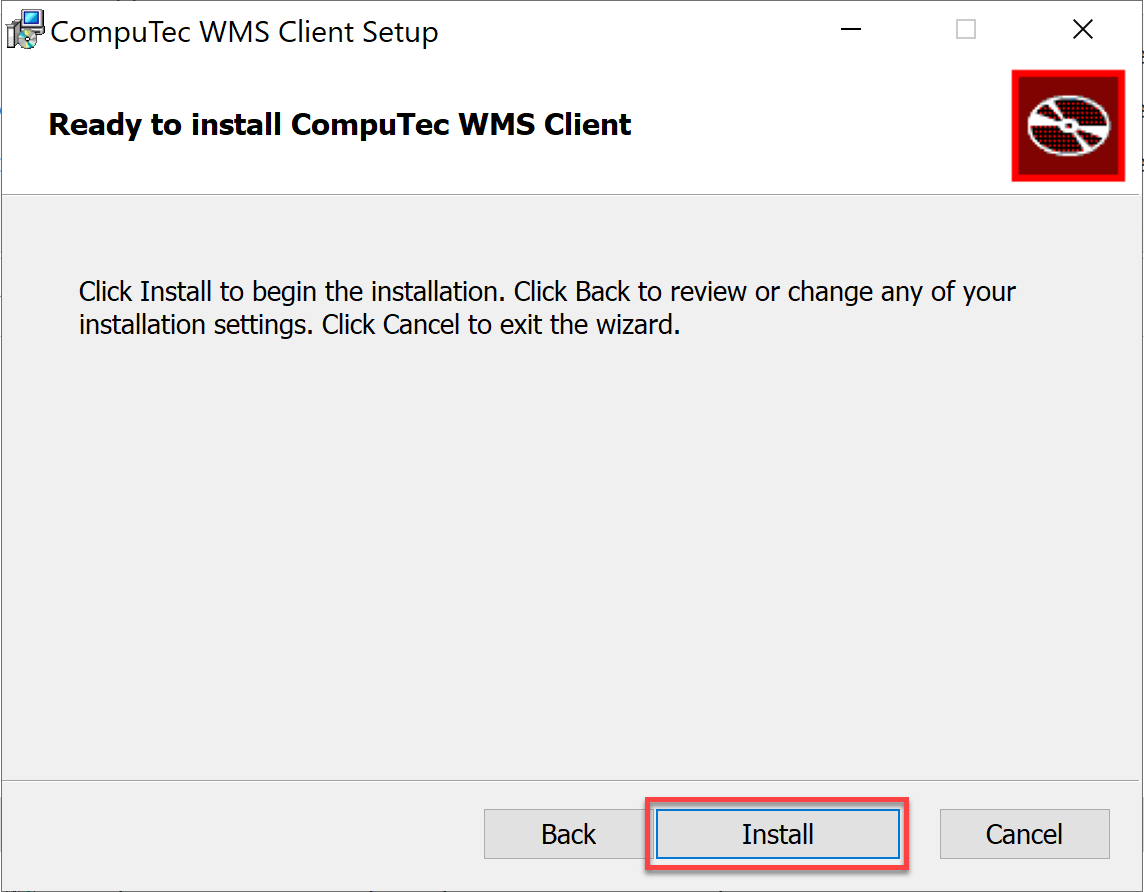Image resolution: width=1144 pixels, height=892 pixels.
Task: Click the Ready to install heading
Action: pos(340,124)
